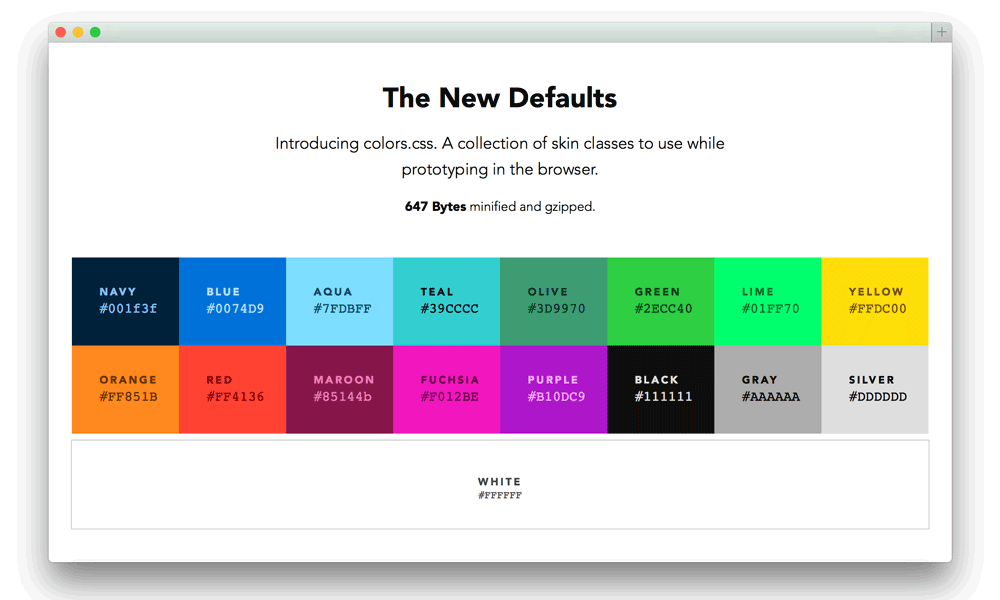
Task: Click the GREEN #2ECC40 swatch
Action: [660, 300]
